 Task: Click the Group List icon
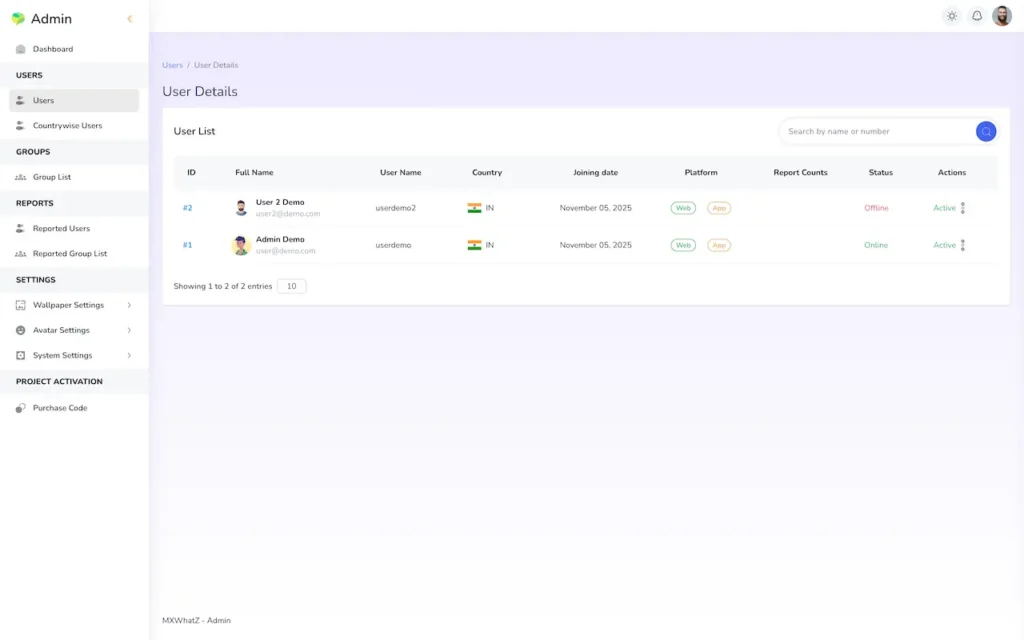pos(21,177)
